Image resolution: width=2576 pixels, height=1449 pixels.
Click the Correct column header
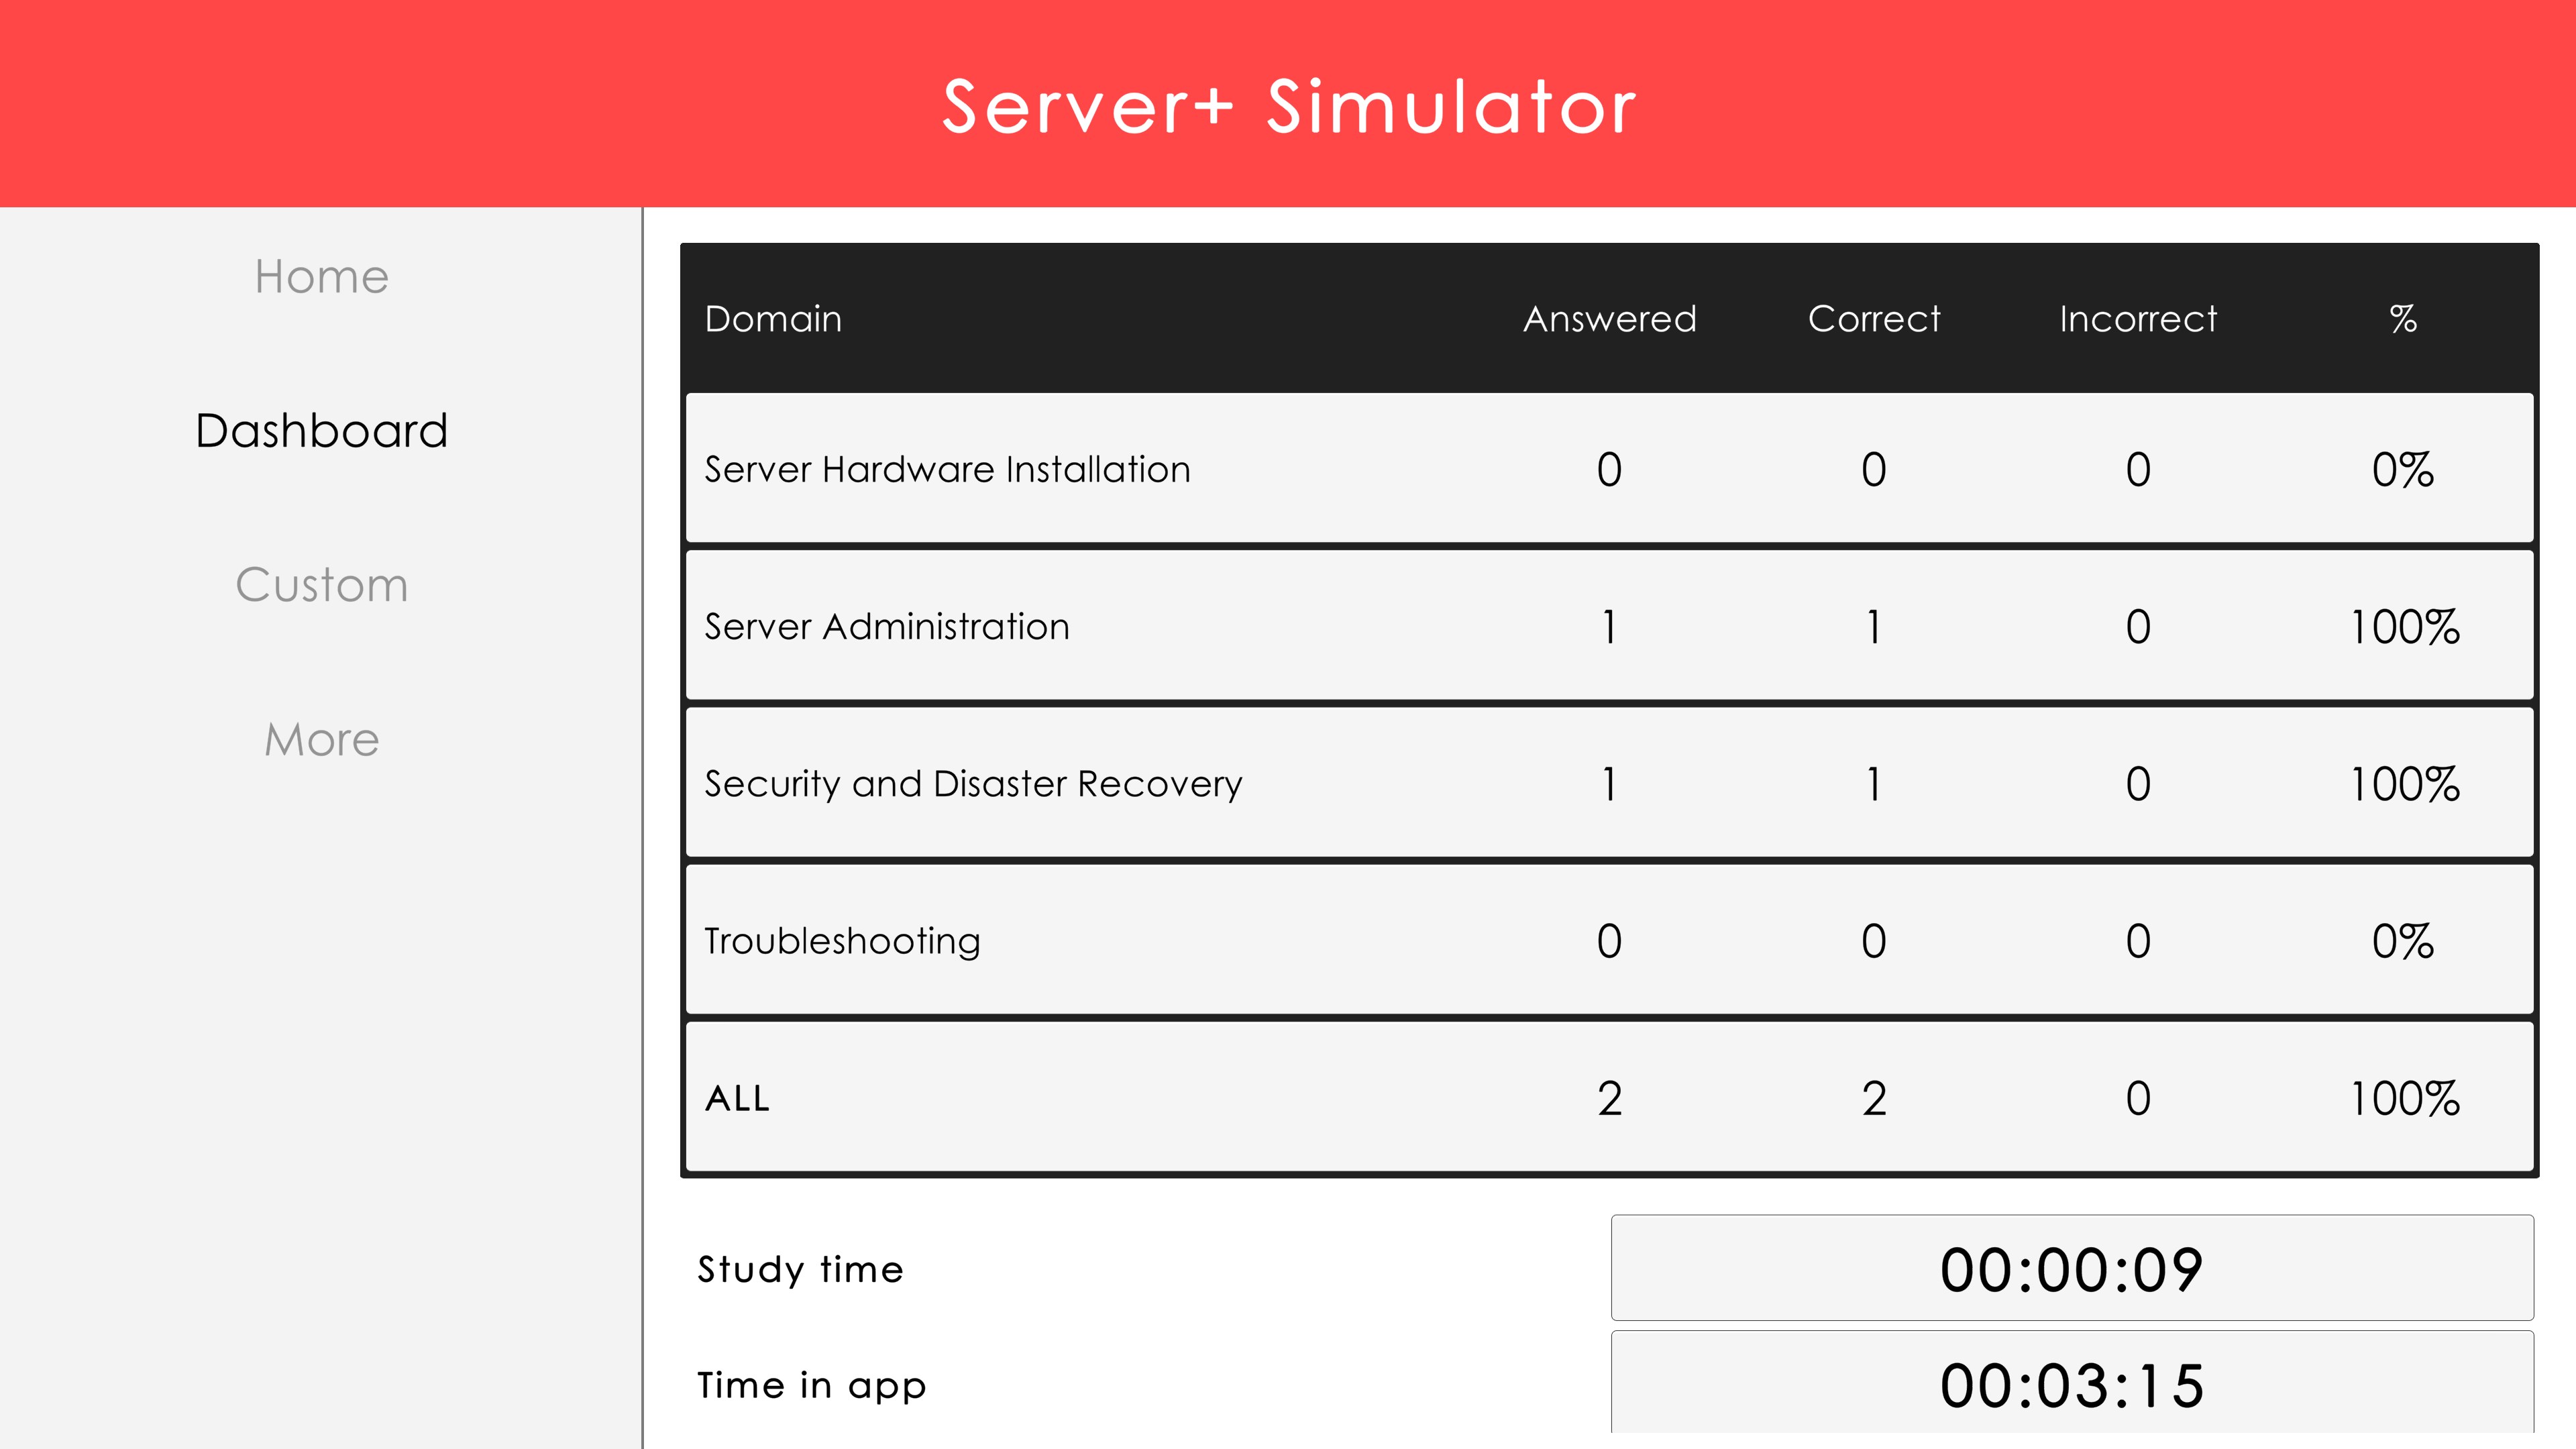click(x=1873, y=319)
